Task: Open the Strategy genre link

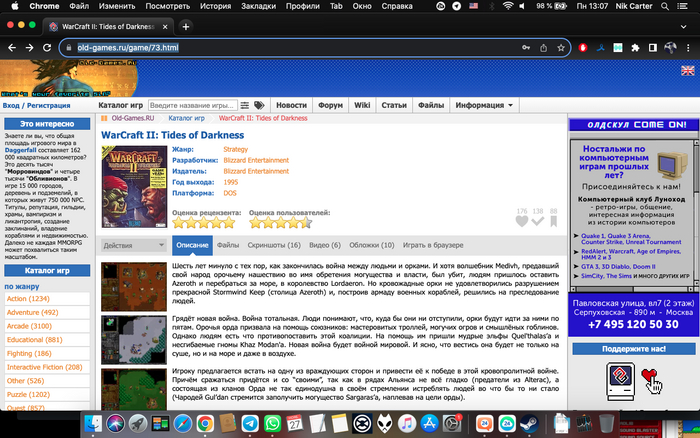Action: point(235,150)
